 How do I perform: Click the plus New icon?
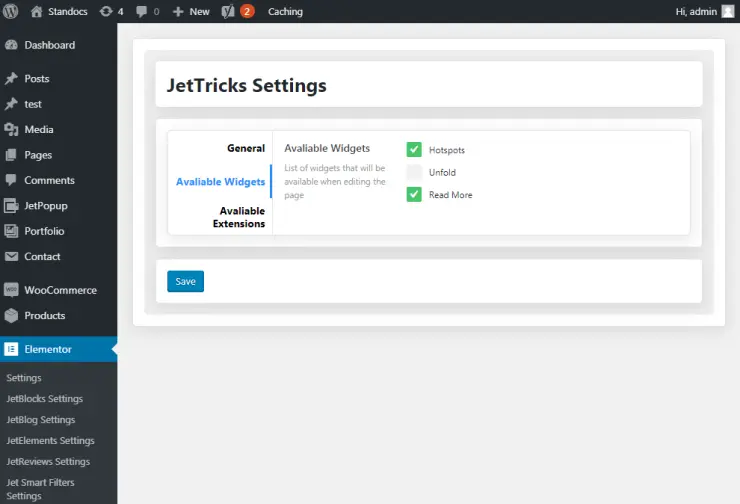pyautogui.click(x=177, y=11)
